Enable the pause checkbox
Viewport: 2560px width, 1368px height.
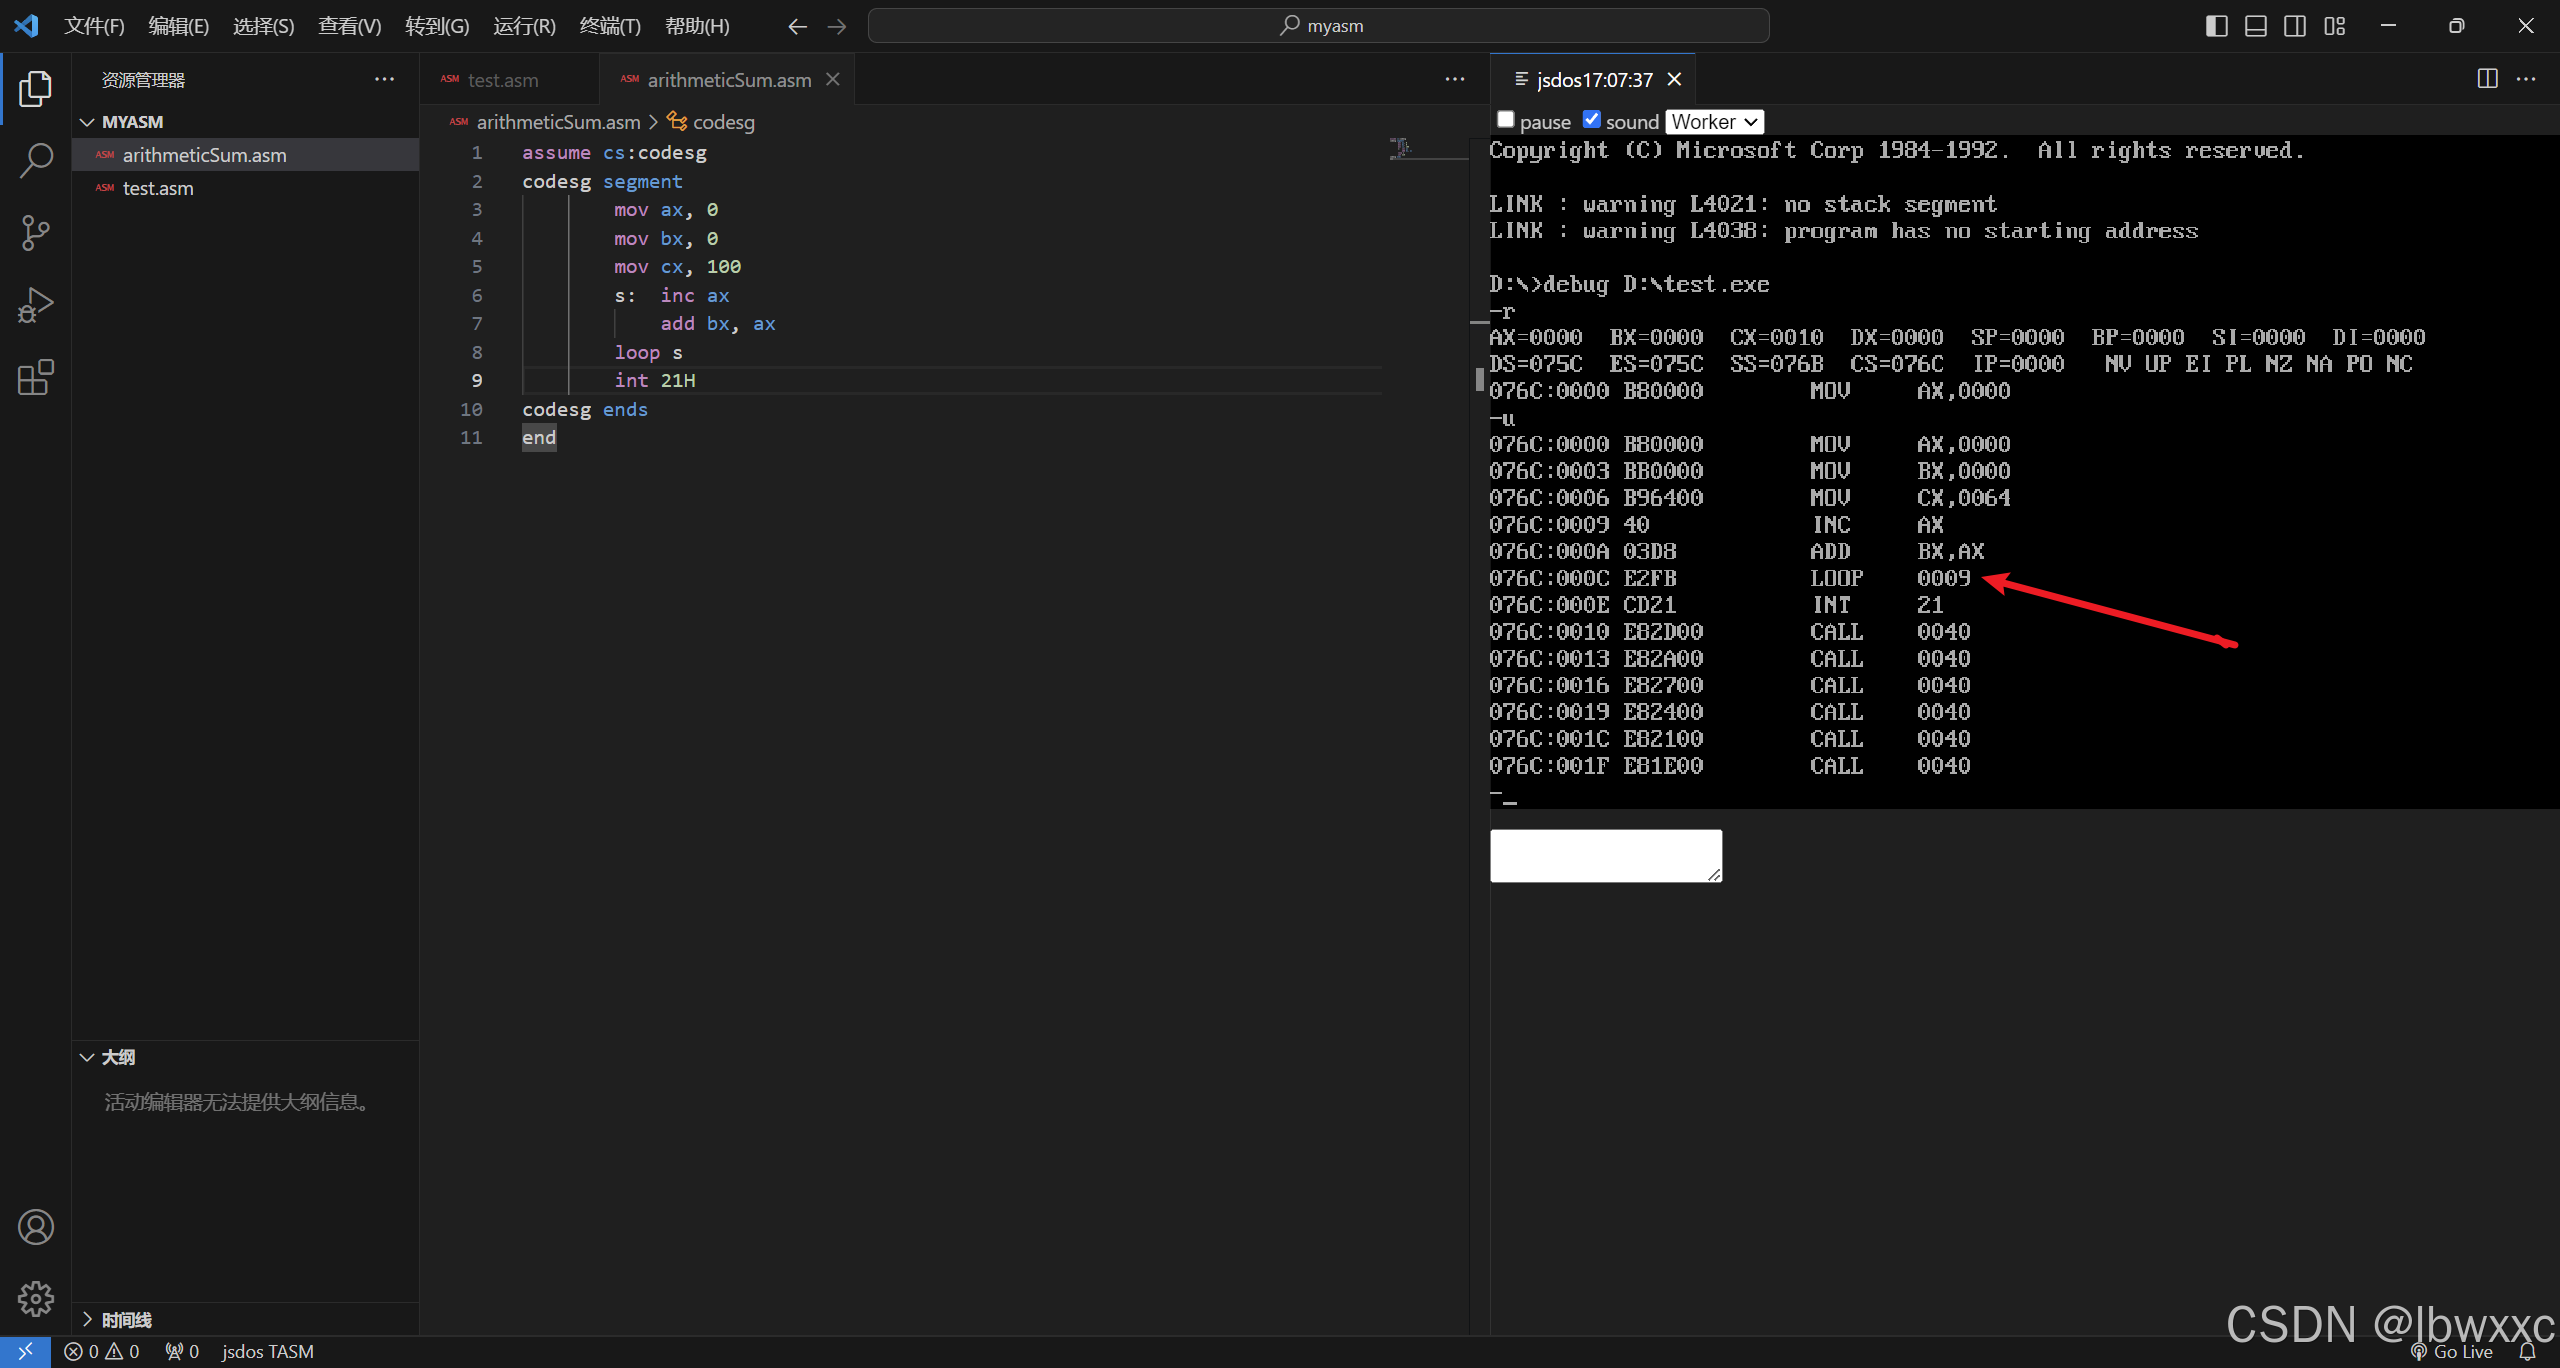click(1505, 120)
